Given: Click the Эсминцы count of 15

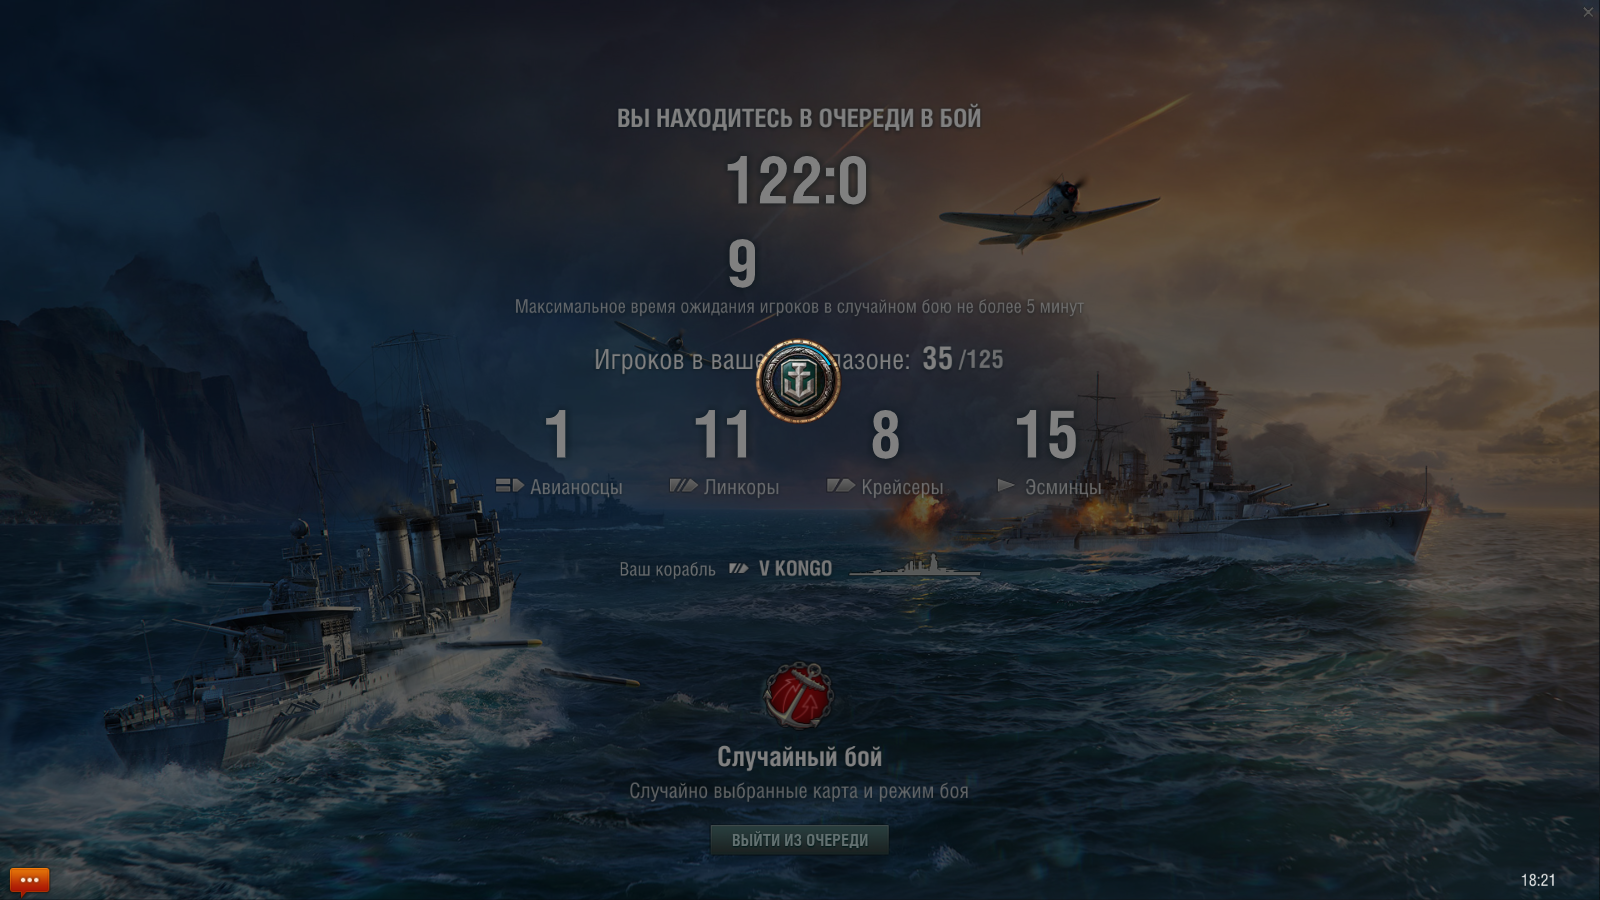Looking at the screenshot, I should [x=1046, y=435].
